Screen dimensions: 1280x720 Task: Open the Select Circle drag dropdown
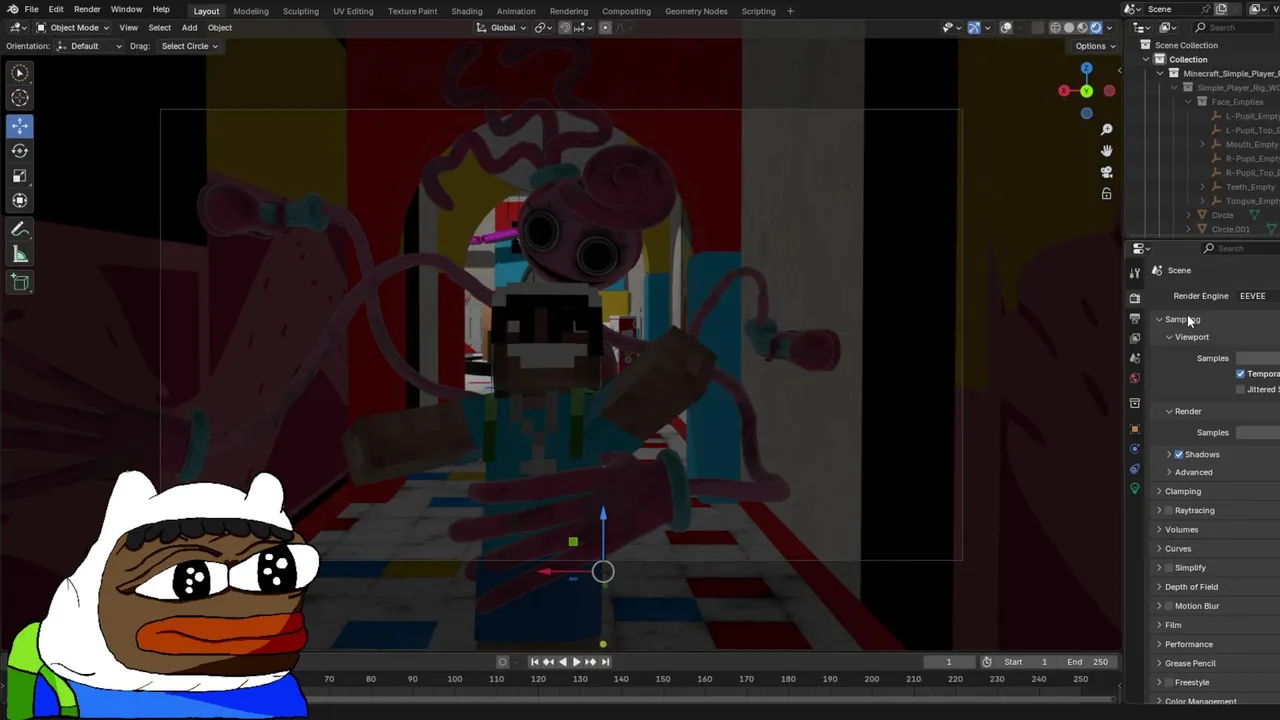pyautogui.click(x=188, y=46)
